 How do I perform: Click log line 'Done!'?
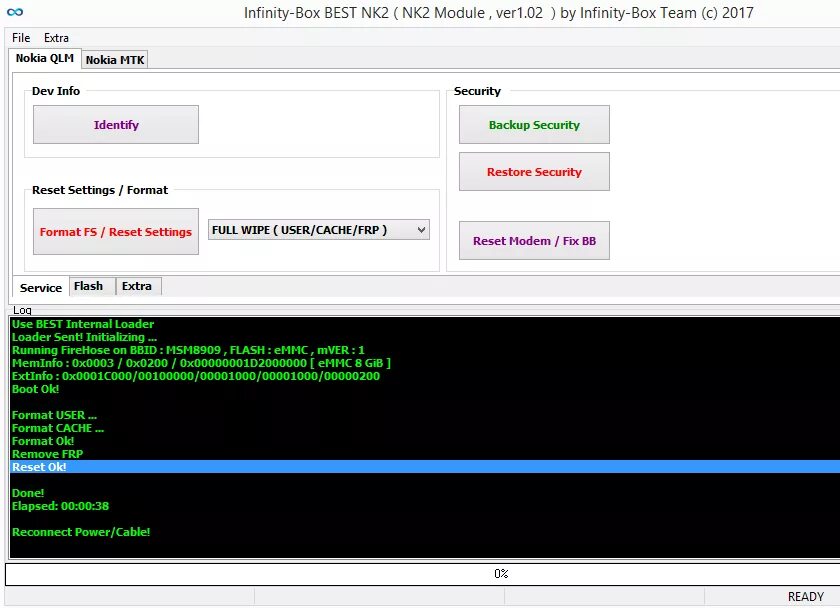click(28, 493)
